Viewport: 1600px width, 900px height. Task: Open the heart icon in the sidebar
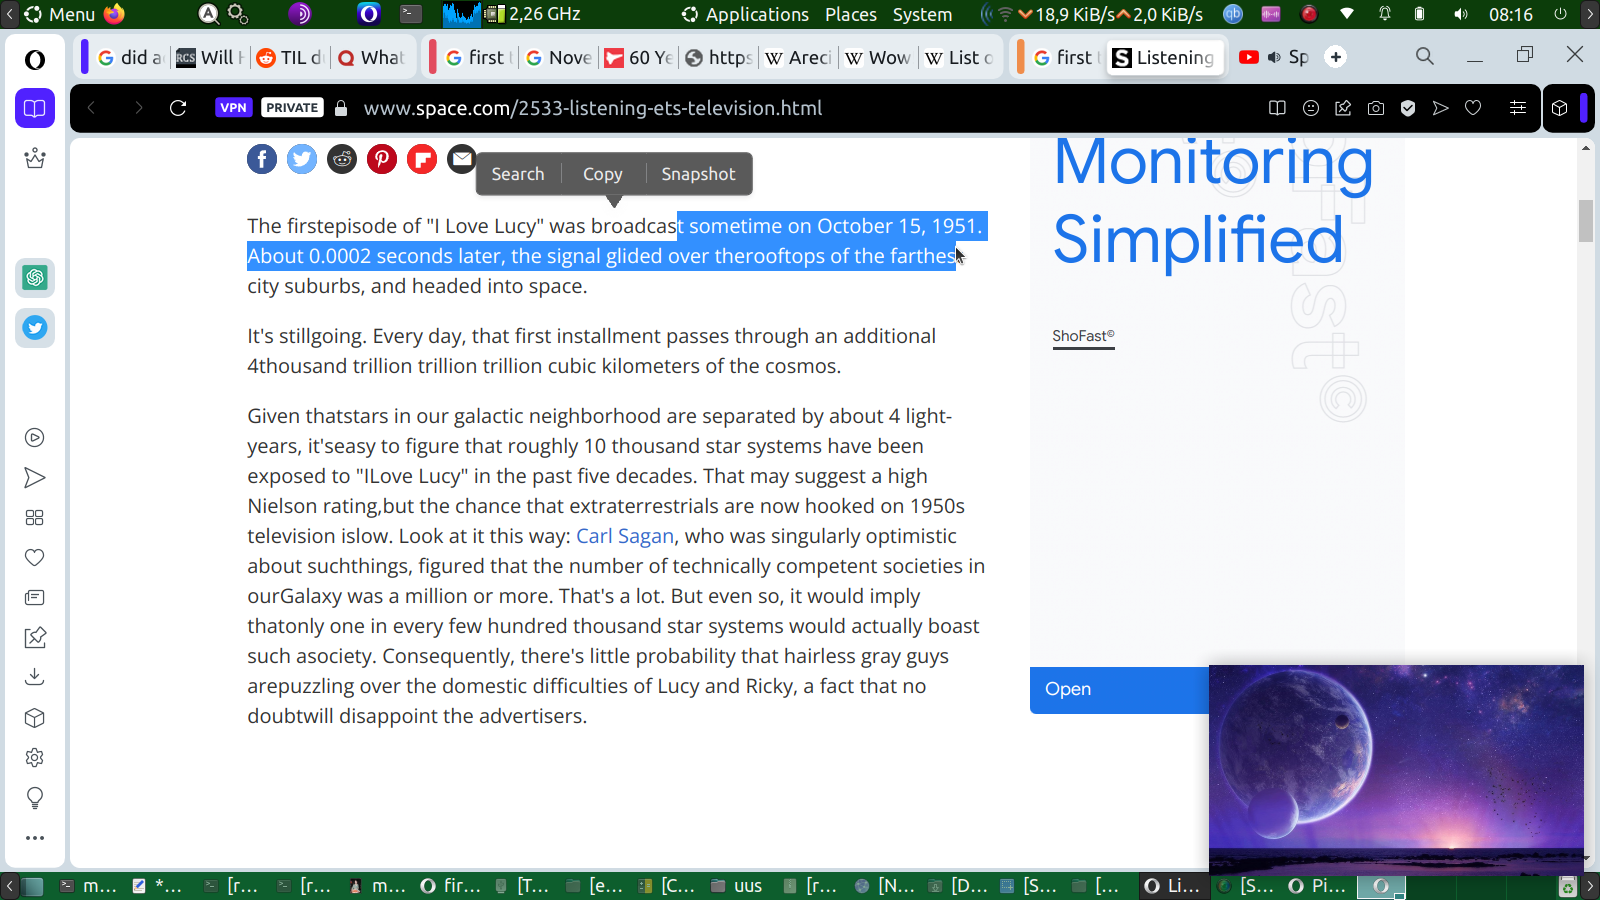pyautogui.click(x=35, y=558)
